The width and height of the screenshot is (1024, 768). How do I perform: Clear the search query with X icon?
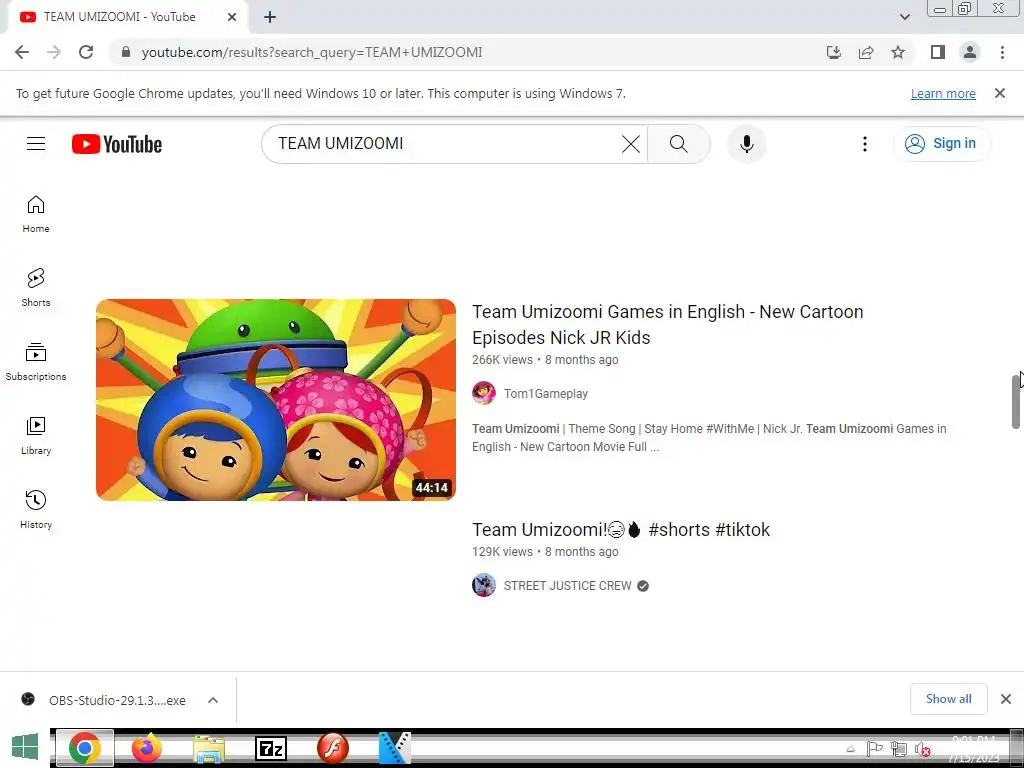[x=630, y=144]
